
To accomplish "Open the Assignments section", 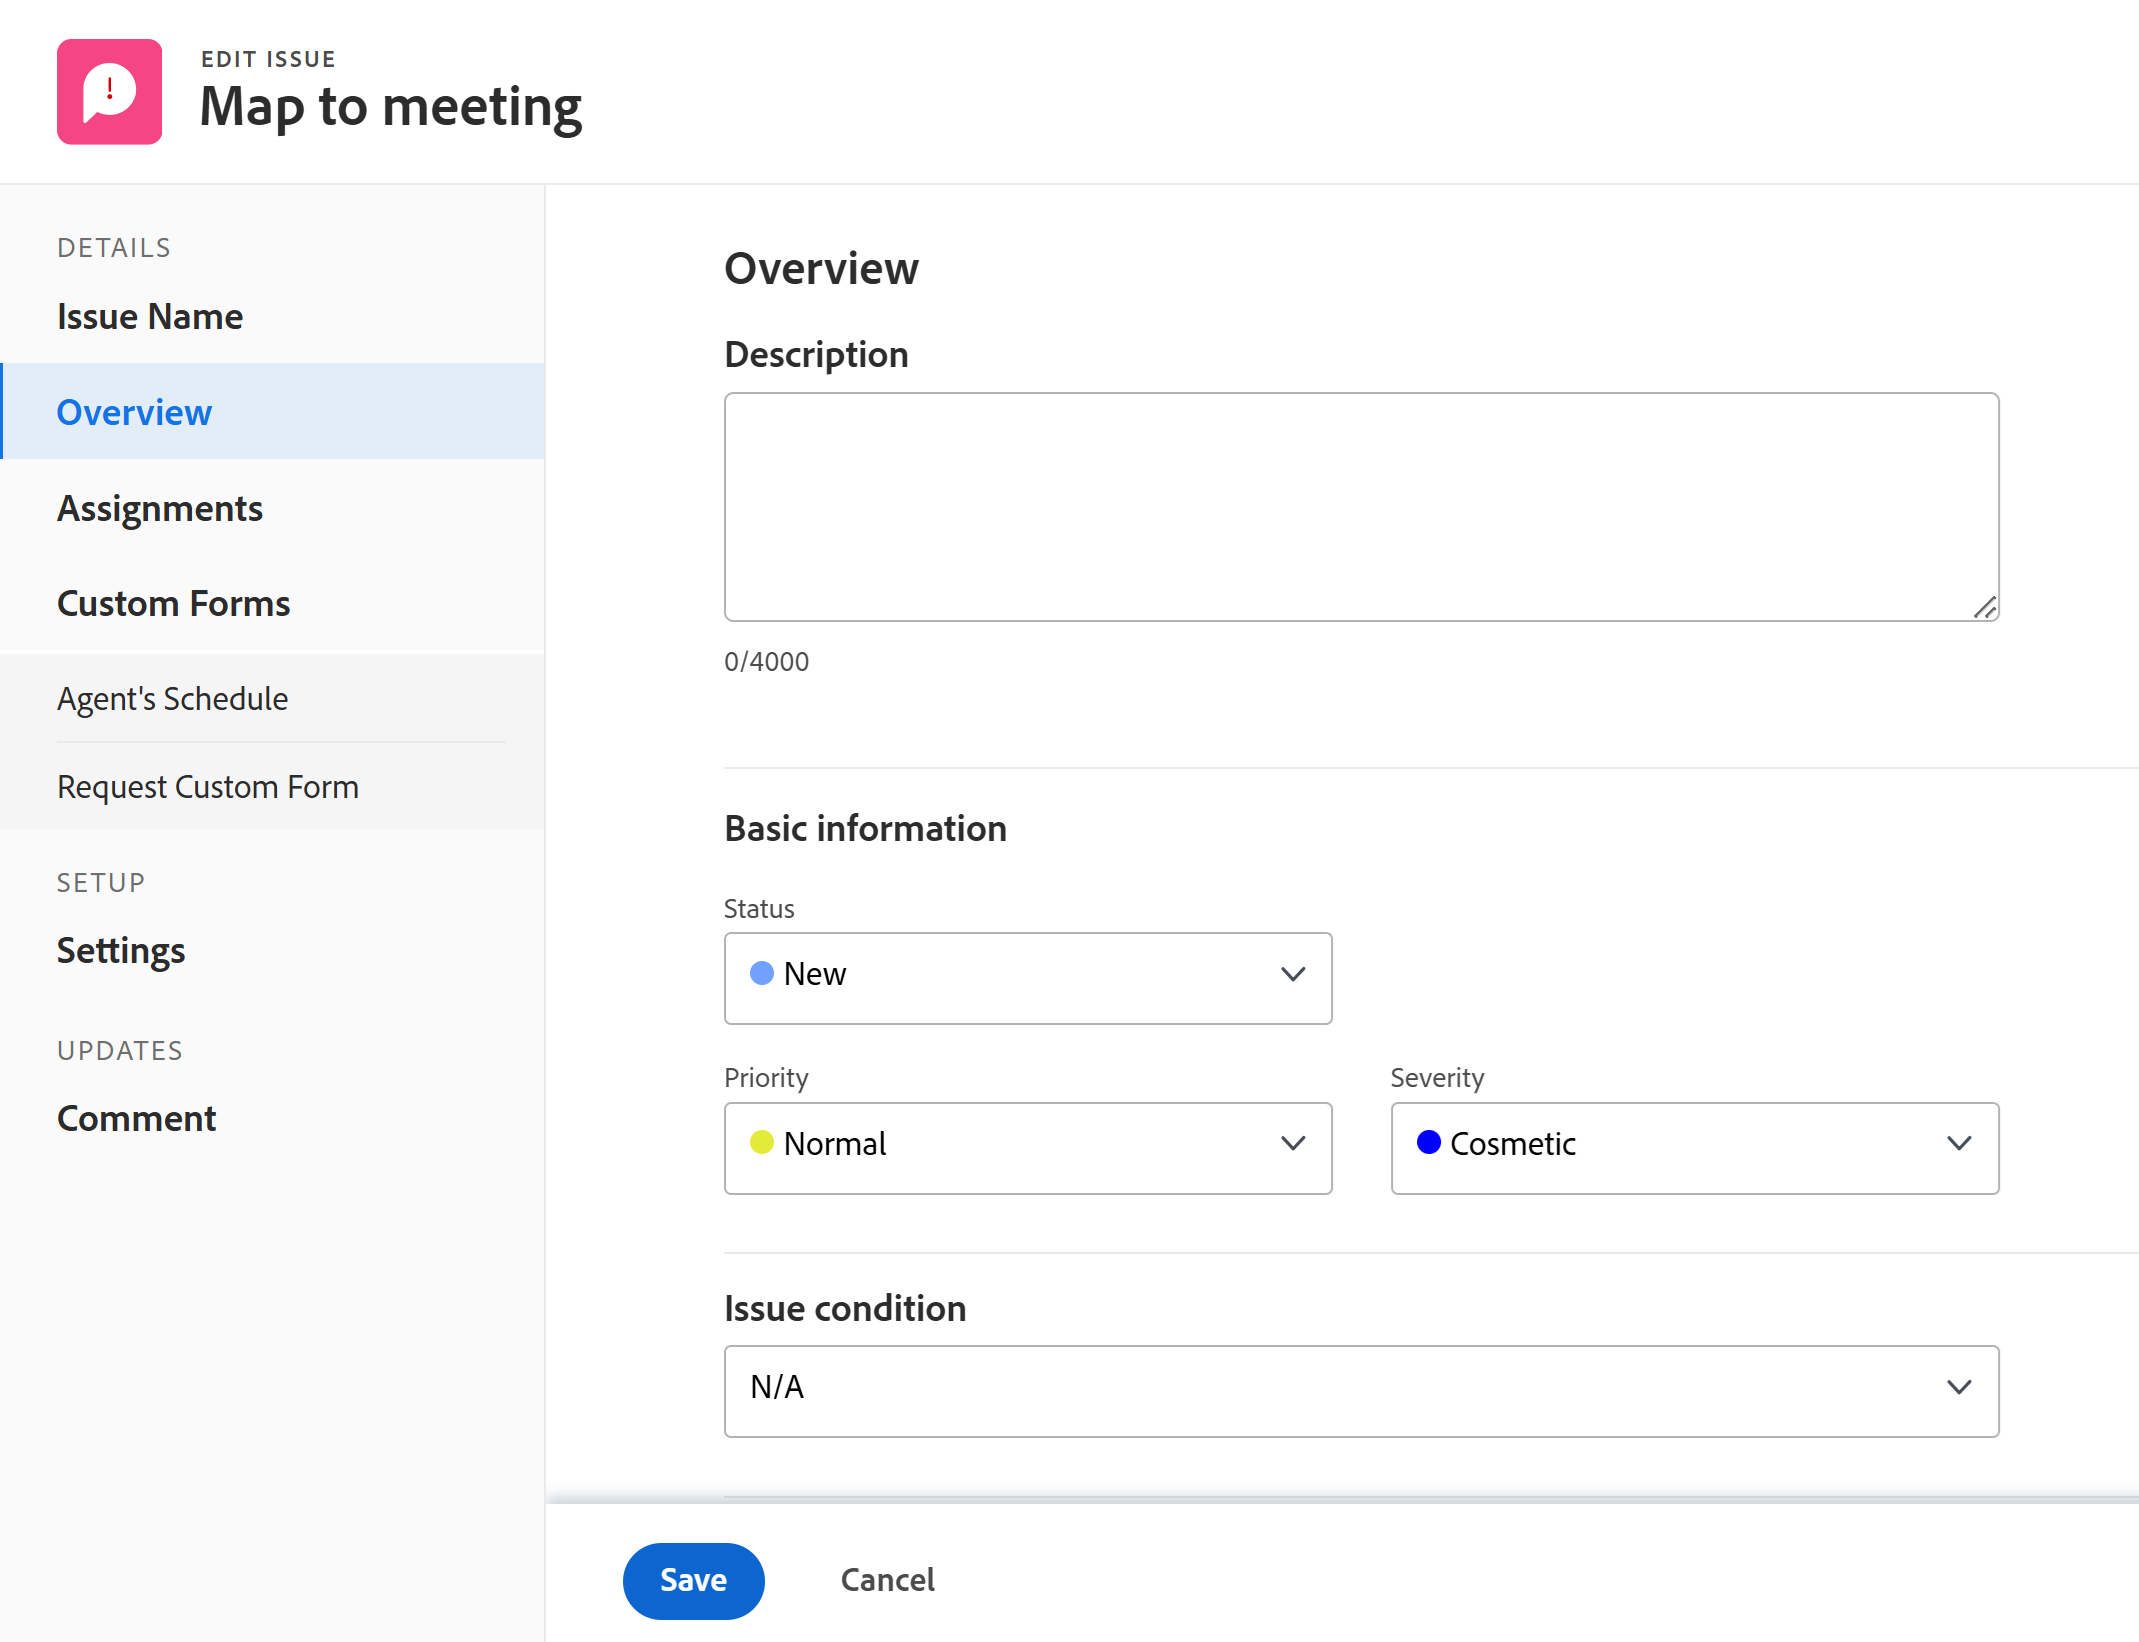I will click(160, 509).
